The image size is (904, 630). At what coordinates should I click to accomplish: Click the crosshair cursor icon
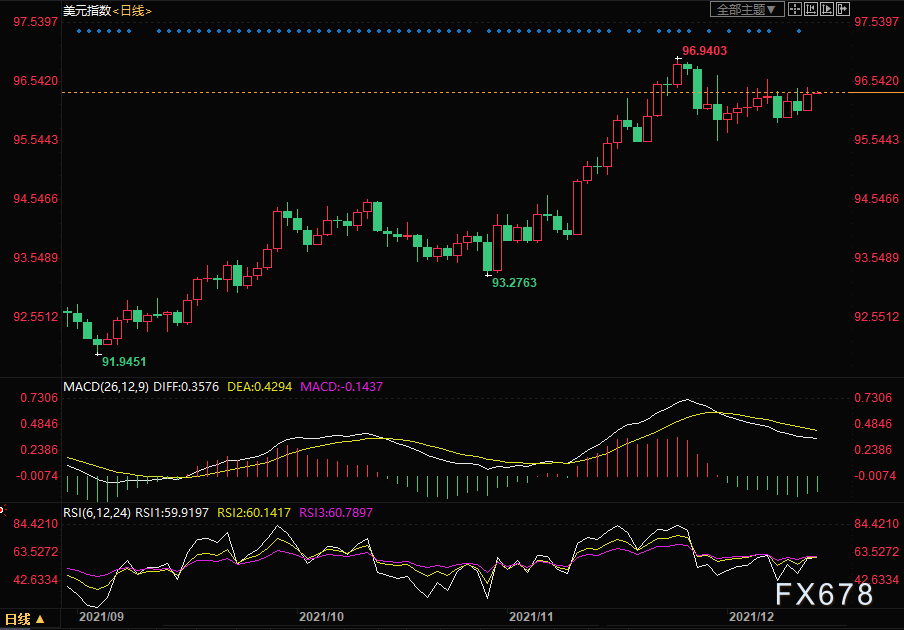coord(795,9)
